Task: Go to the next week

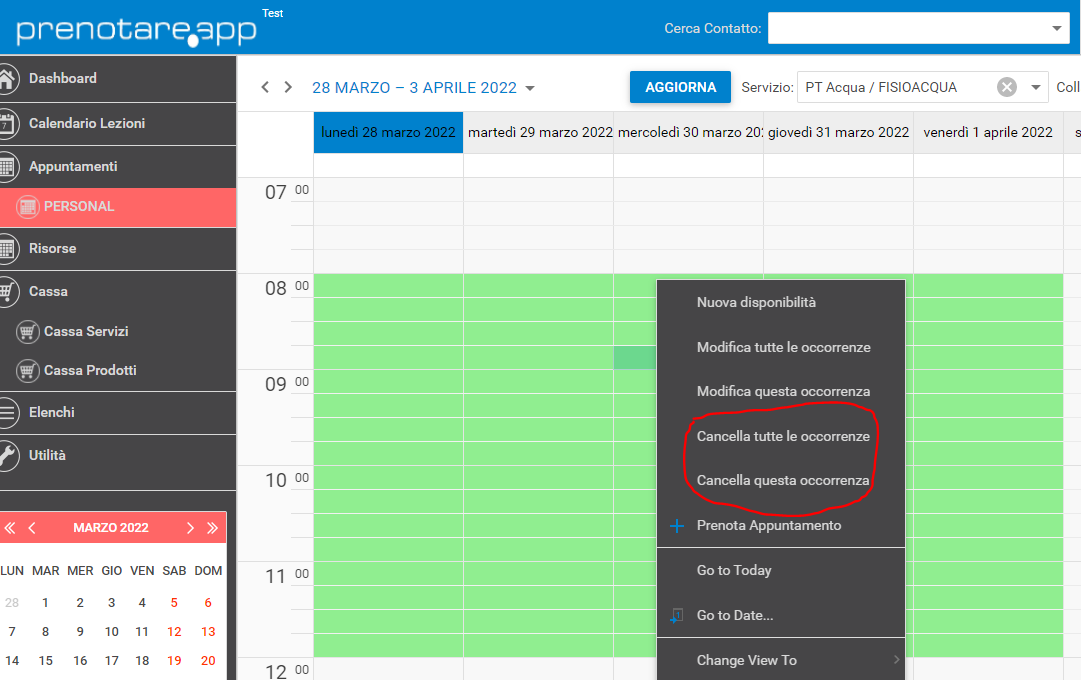Action: (x=288, y=87)
